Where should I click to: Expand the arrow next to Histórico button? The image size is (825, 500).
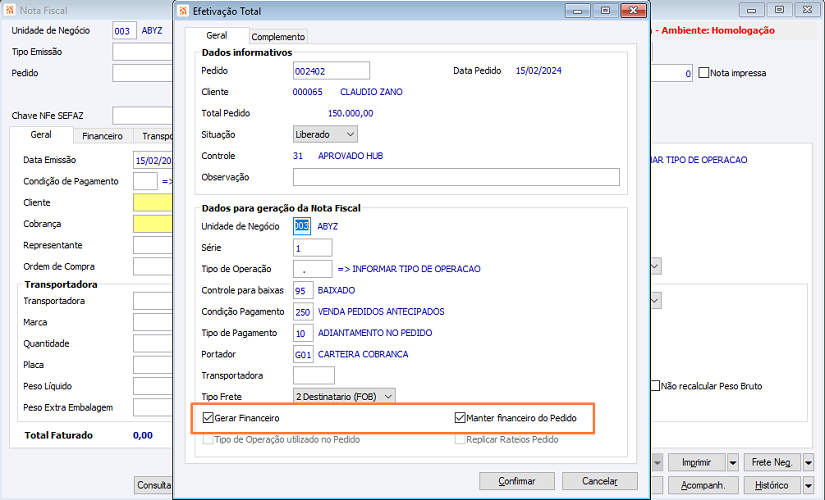(x=809, y=485)
